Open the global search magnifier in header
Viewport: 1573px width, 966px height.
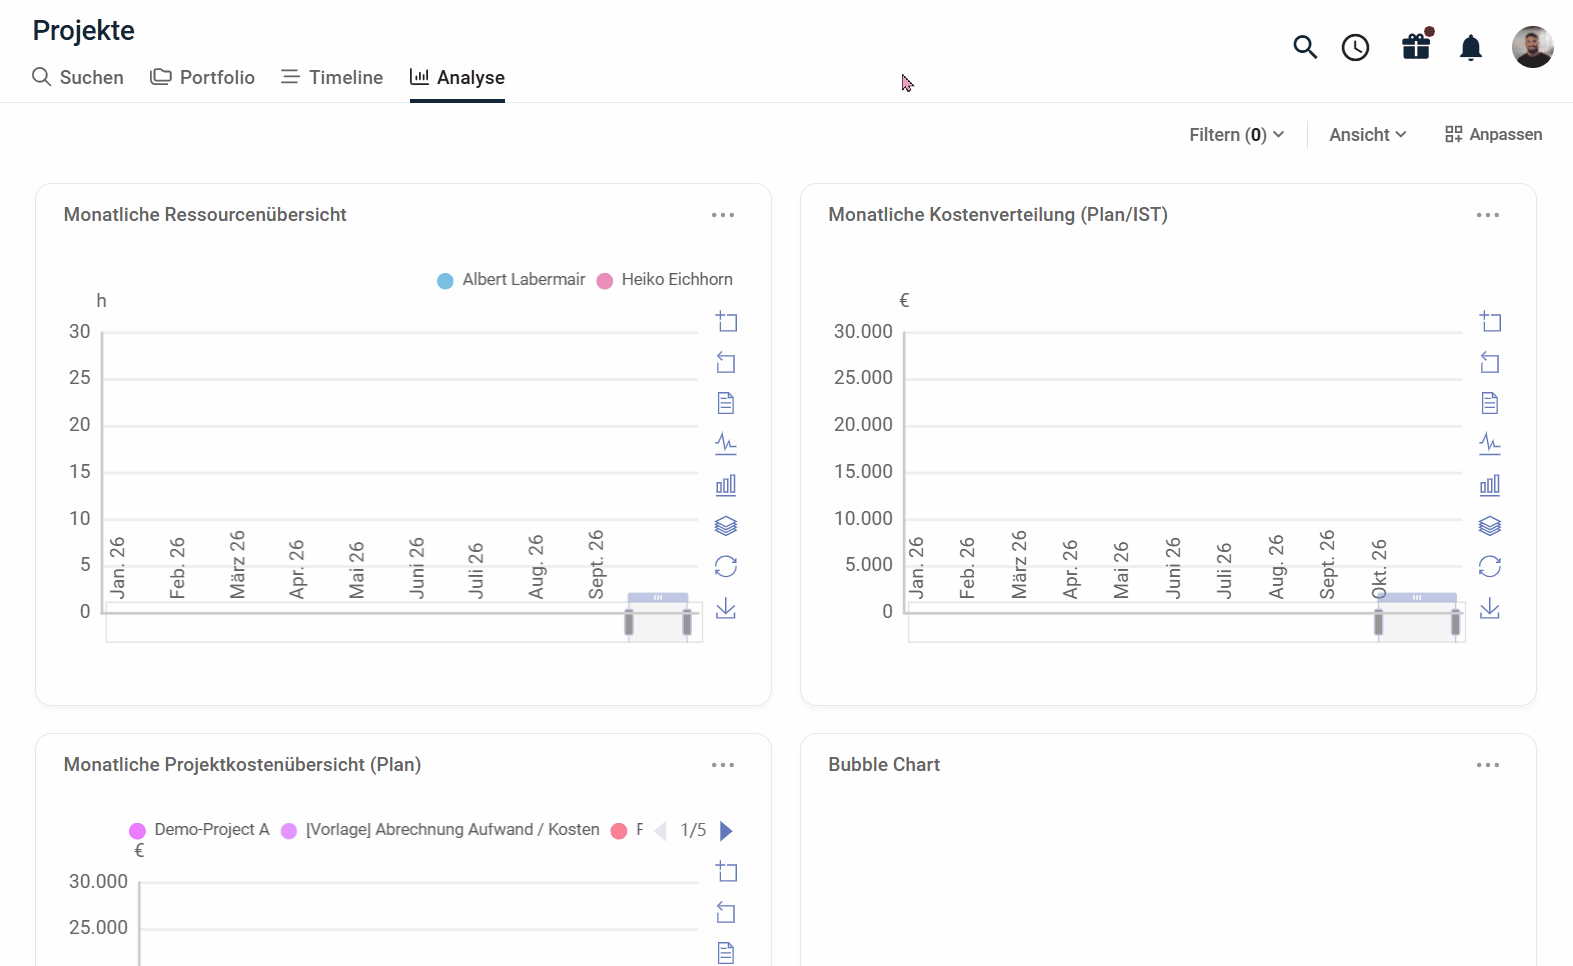point(1305,47)
